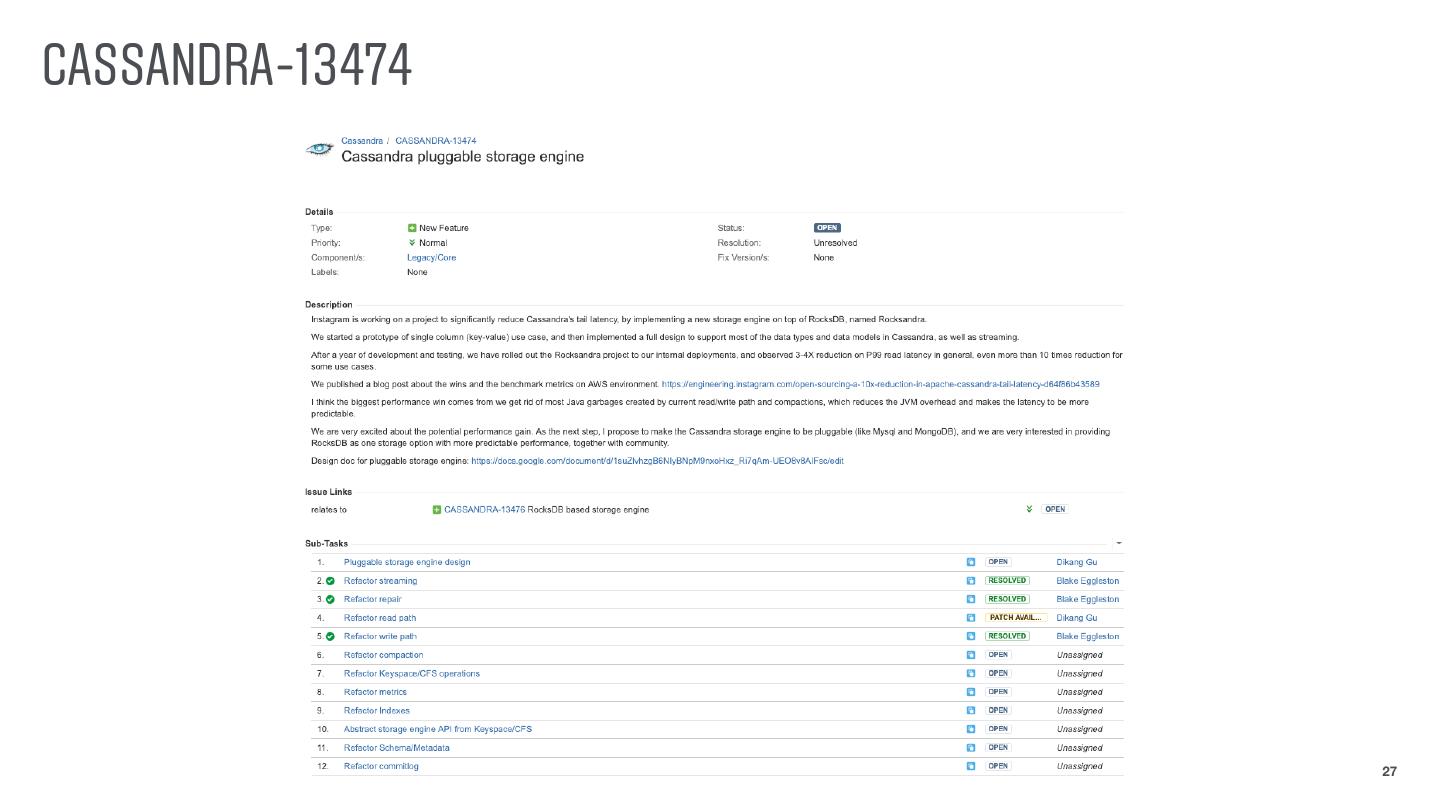Viewport: 1440px width, 810px height.
Task: Open the engineering.instagram.com blog post link
Action: [x=880, y=384]
